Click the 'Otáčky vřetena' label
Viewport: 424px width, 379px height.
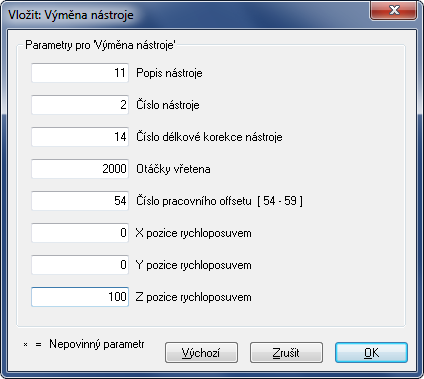point(173,169)
